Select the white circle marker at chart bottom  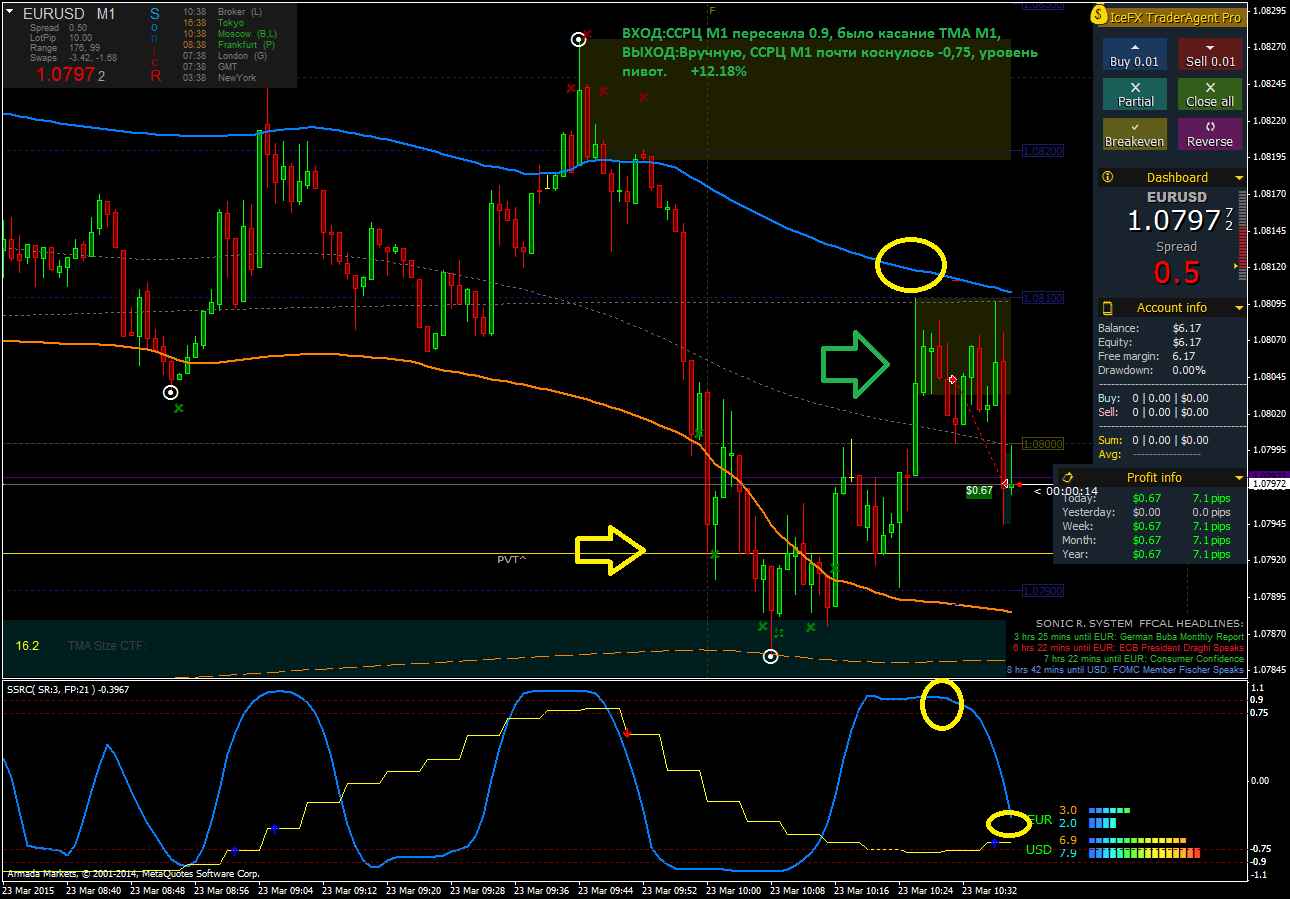tap(770, 656)
